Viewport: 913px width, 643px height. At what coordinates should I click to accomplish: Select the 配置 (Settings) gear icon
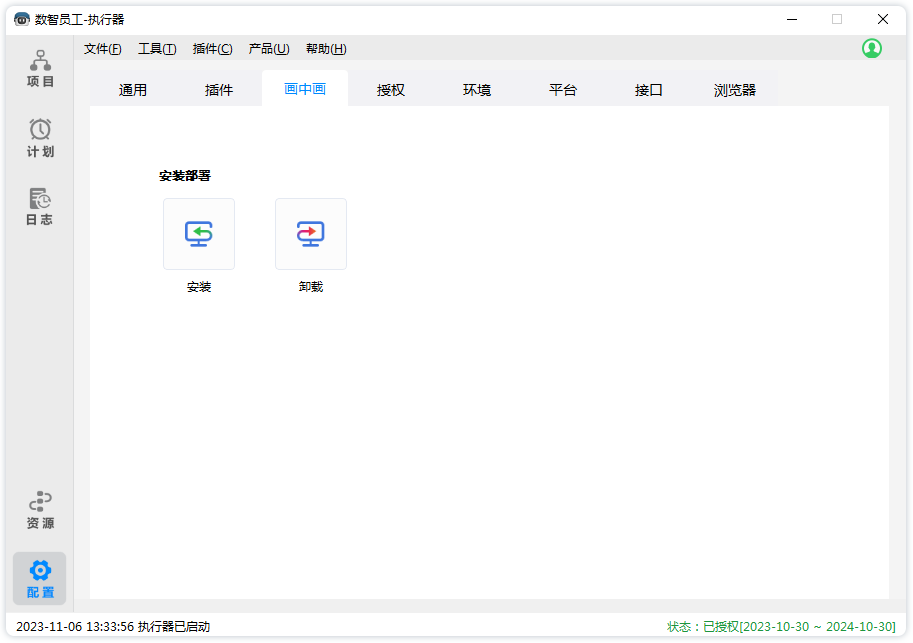click(x=40, y=571)
